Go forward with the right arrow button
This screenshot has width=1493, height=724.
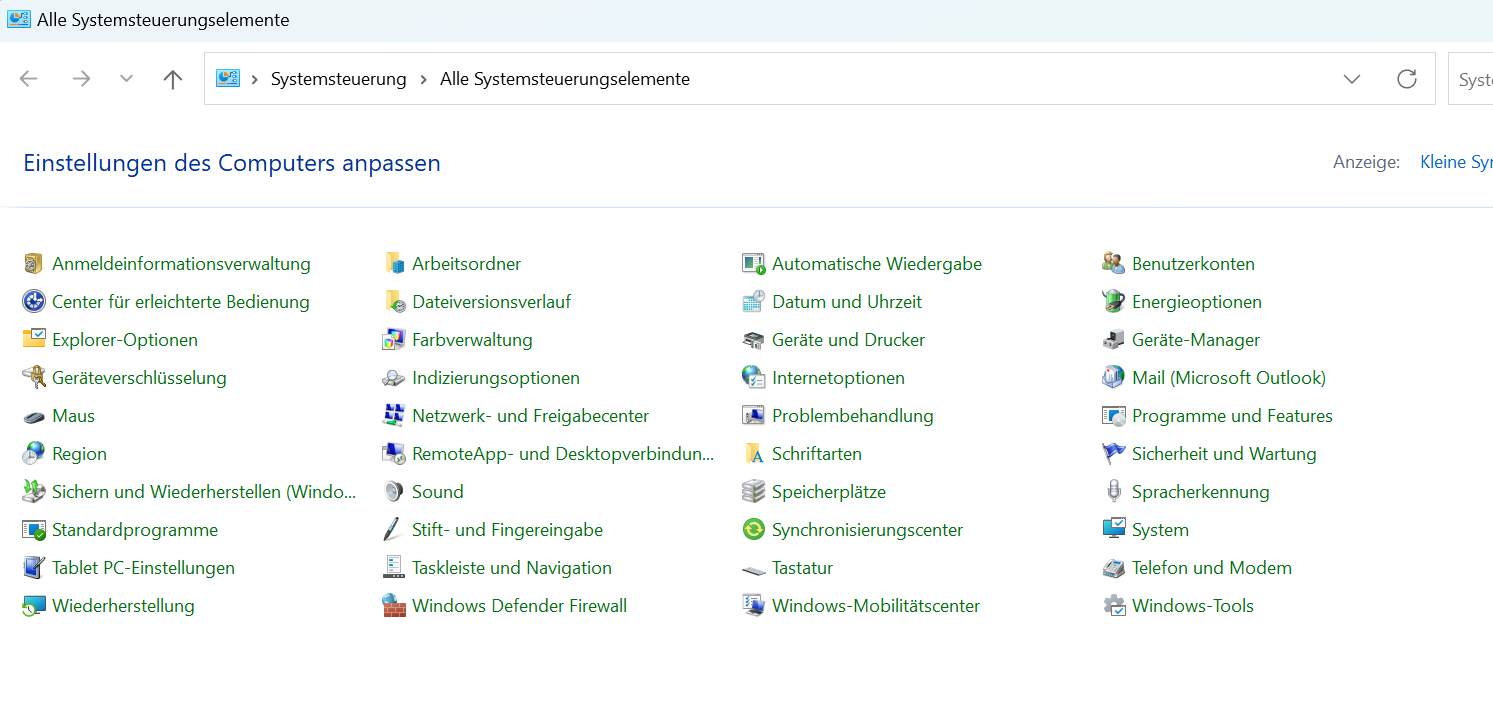pos(81,79)
